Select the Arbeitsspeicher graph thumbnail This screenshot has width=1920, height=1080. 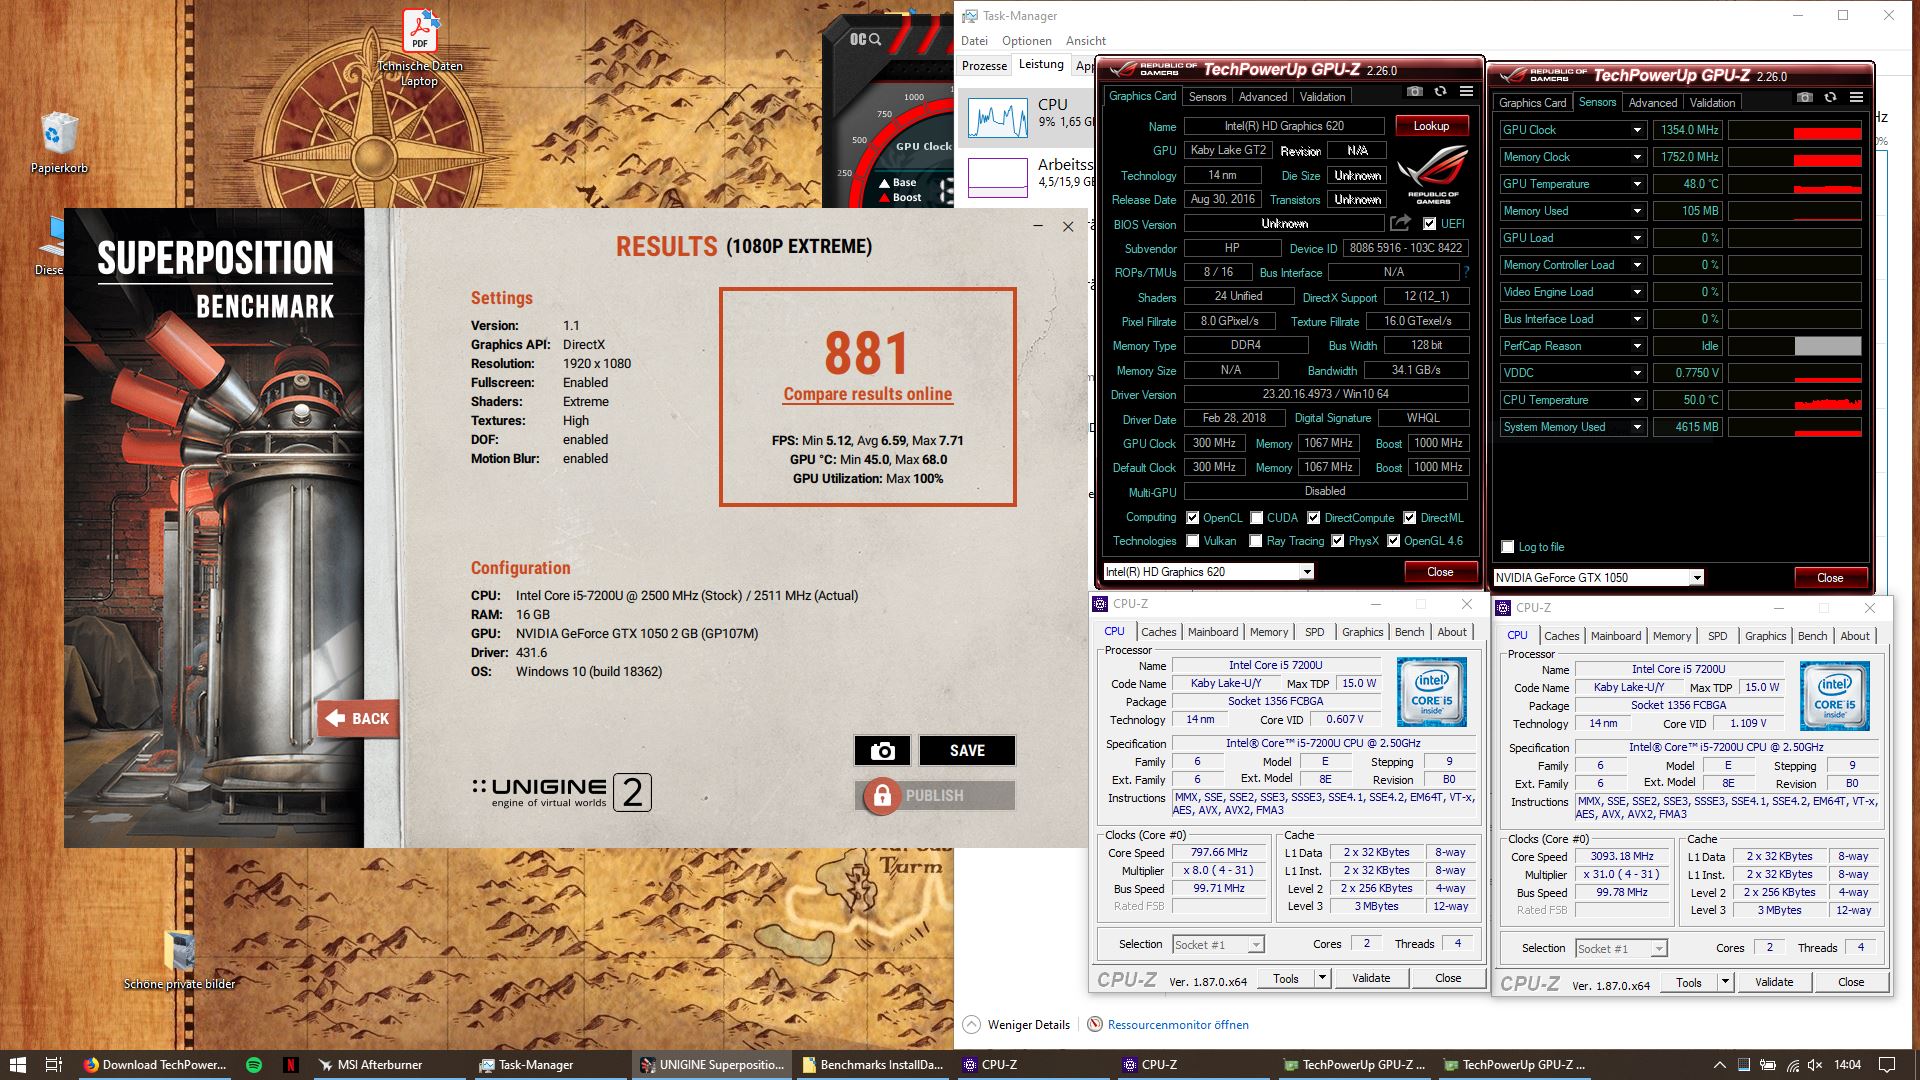click(x=997, y=177)
